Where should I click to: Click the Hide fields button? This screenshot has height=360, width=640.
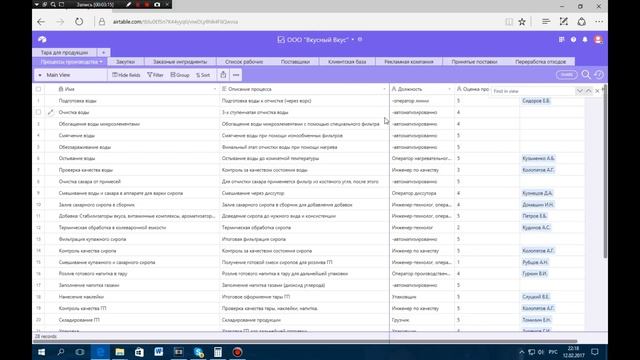click(x=126, y=75)
